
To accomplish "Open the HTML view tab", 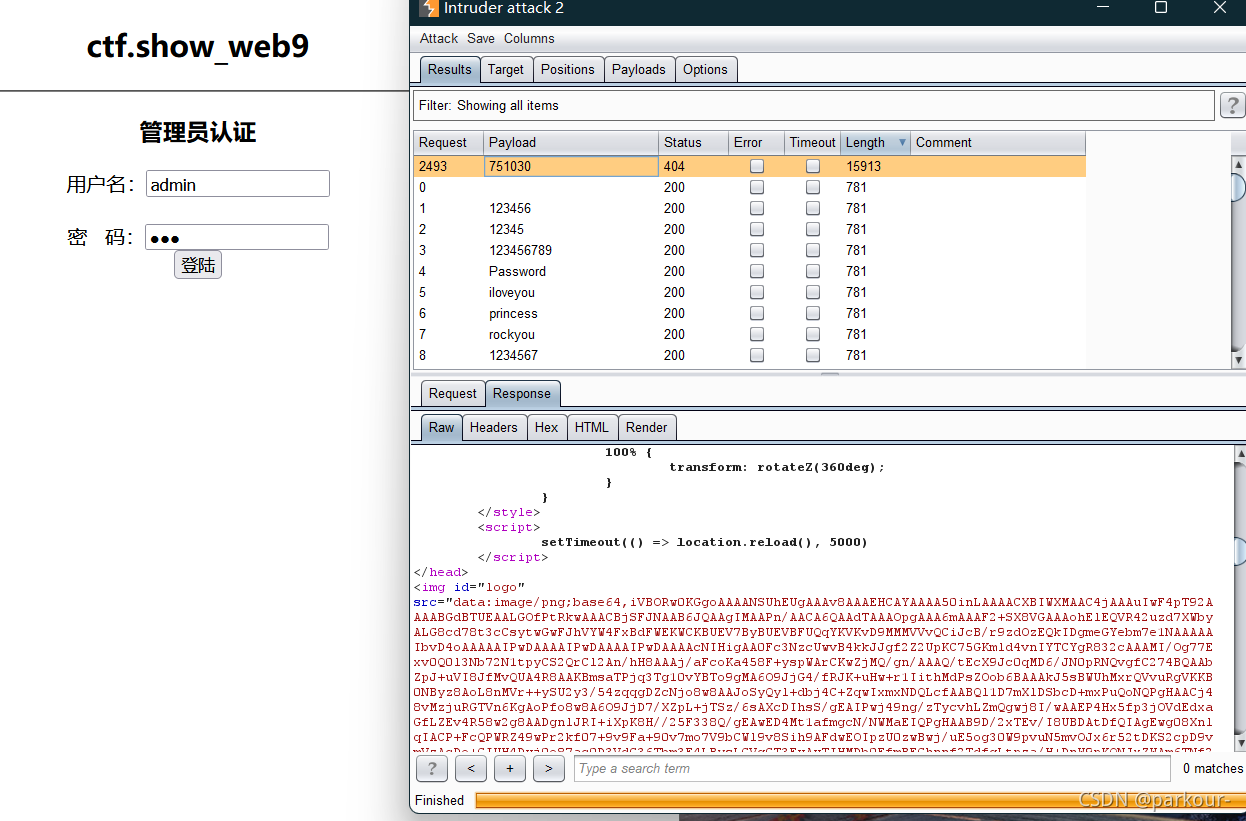I will (592, 427).
